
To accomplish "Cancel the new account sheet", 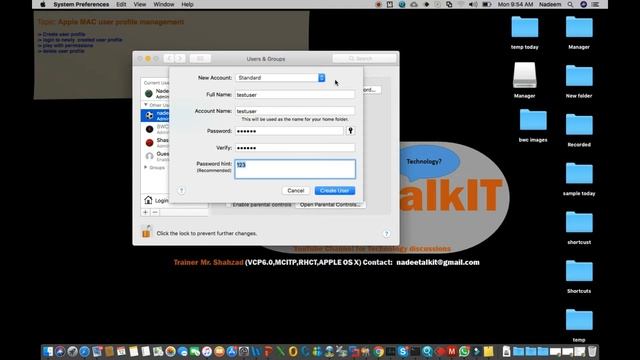I will [x=296, y=191].
